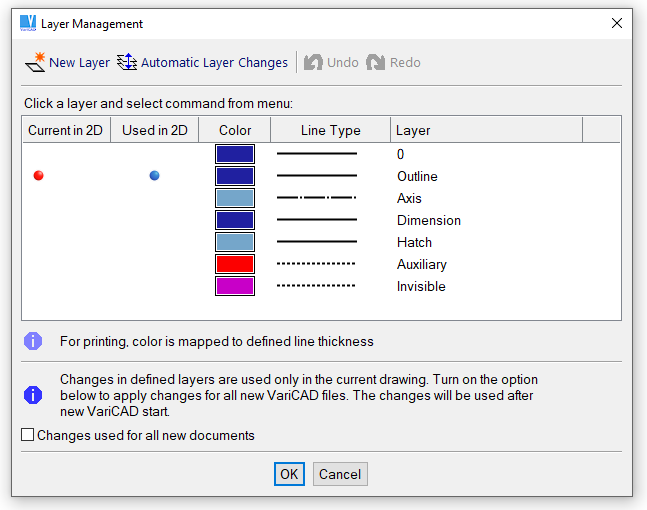This screenshot has height=510, width=647.
Task: Click the VariCAD logo in title bar
Action: coord(28,23)
